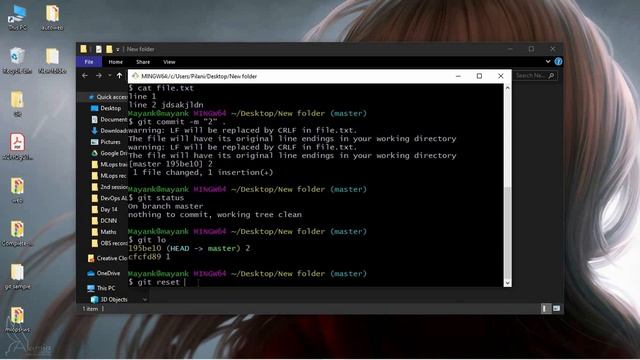Open the File menu in Explorer

click(x=89, y=62)
